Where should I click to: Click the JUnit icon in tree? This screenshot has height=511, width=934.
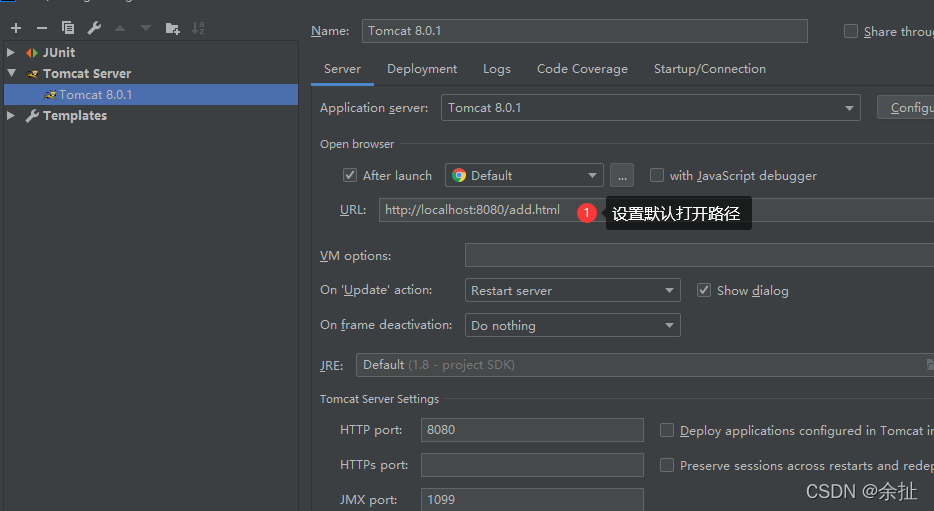click(x=32, y=53)
